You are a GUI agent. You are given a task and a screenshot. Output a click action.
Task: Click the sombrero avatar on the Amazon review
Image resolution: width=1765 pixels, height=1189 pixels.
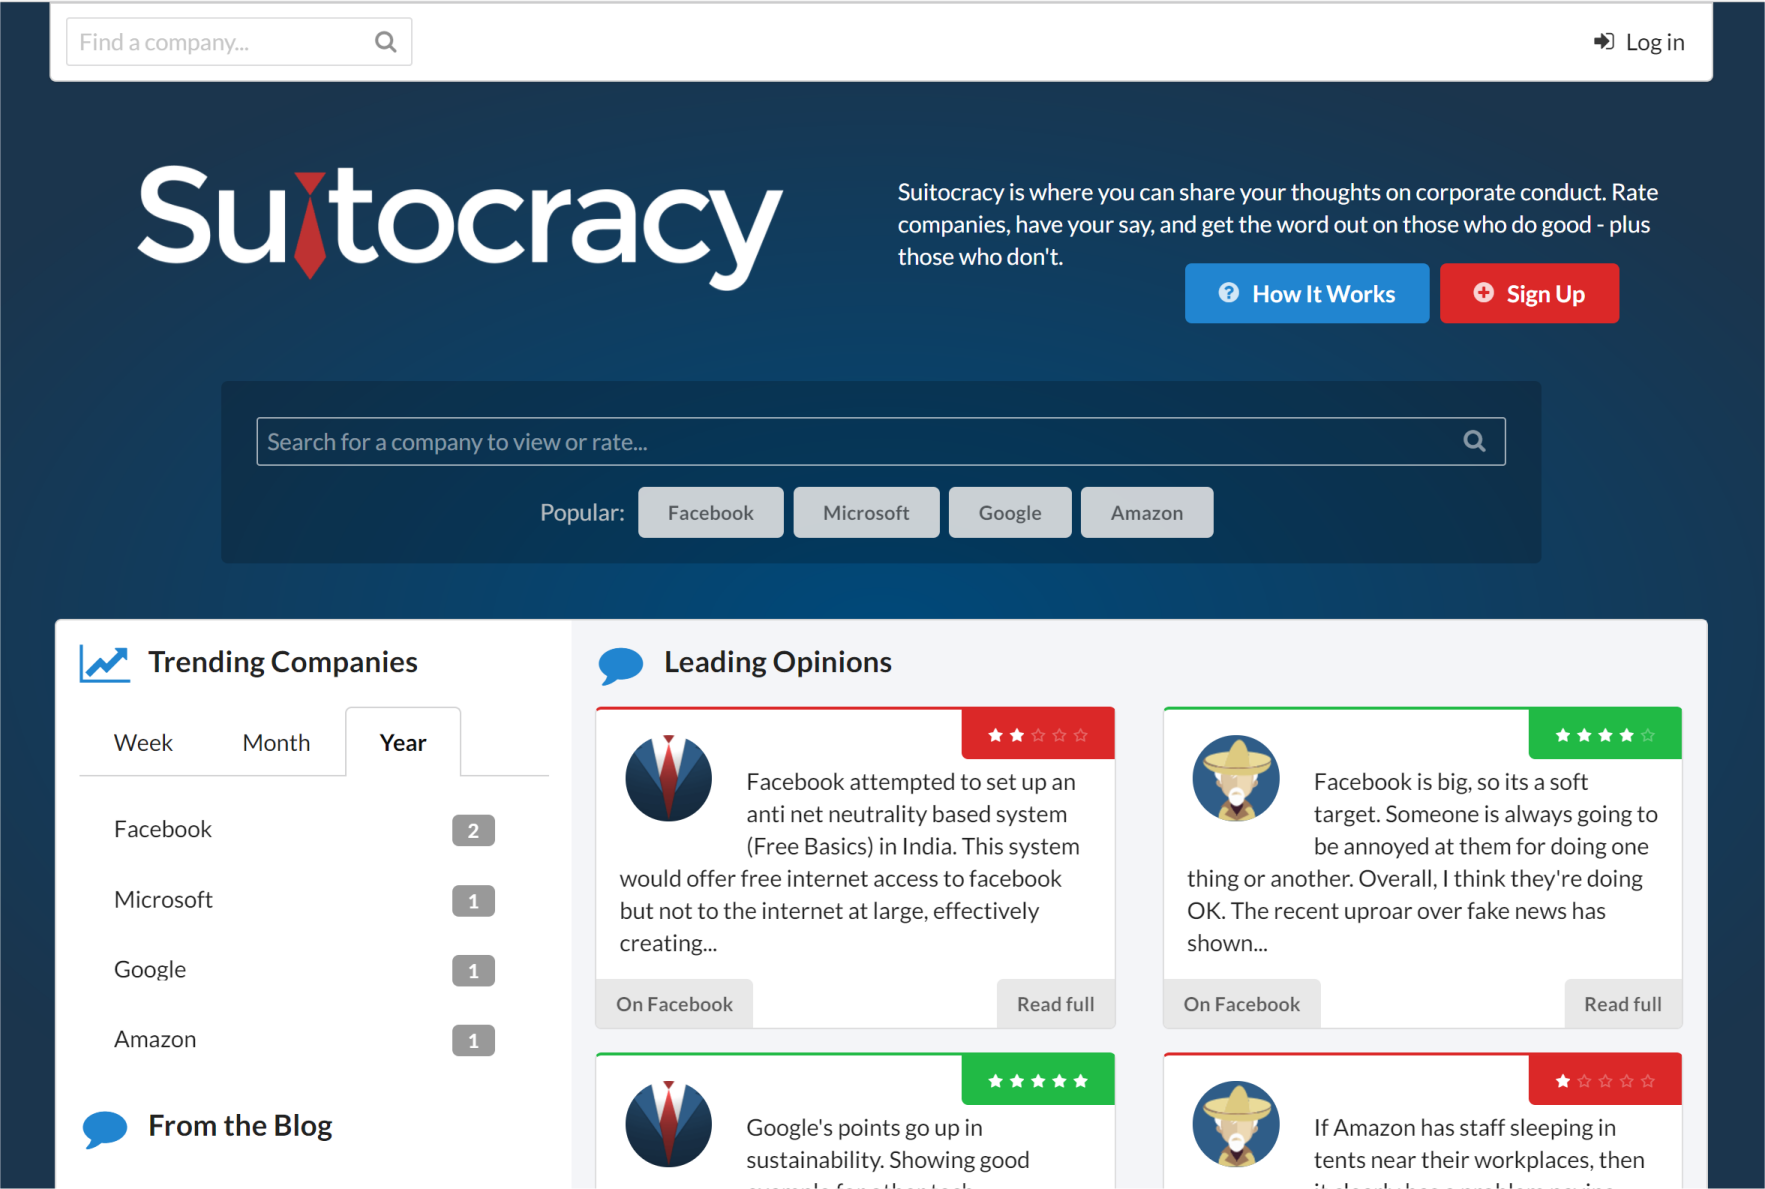[x=1235, y=1124]
